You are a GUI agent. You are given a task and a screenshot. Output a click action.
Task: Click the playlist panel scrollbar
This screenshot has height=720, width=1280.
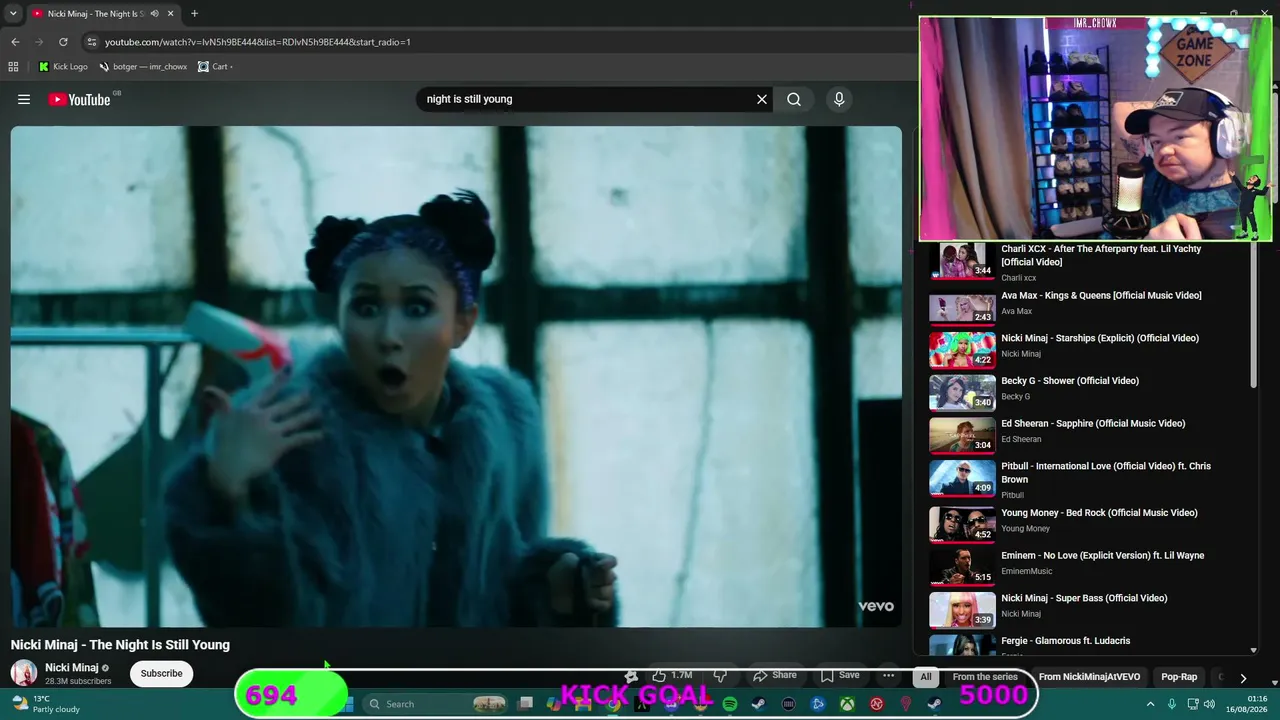pyautogui.click(x=1254, y=316)
